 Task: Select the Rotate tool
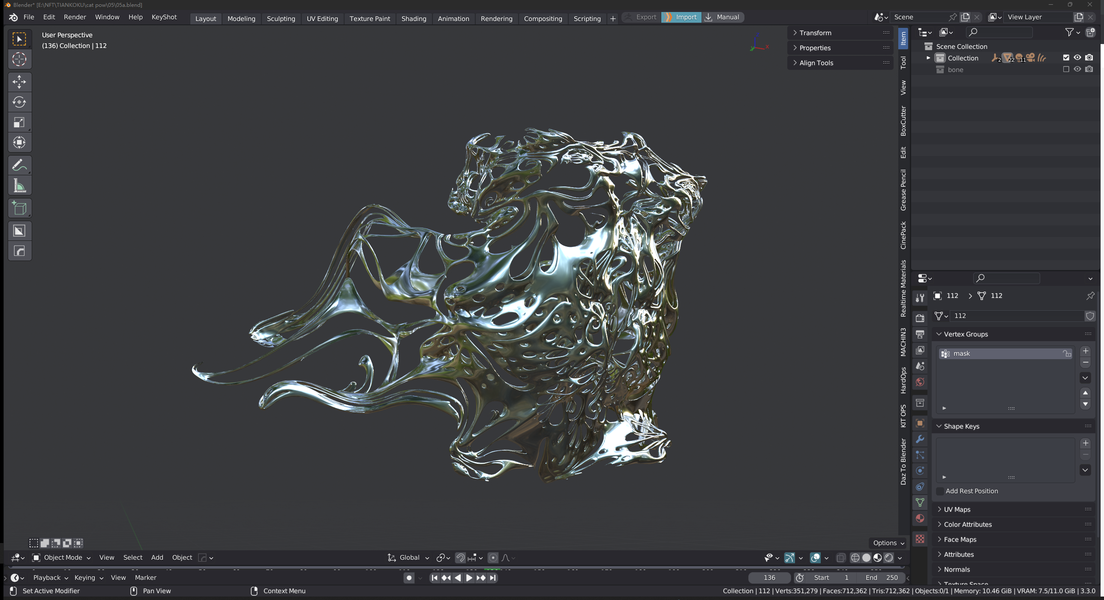pos(19,102)
